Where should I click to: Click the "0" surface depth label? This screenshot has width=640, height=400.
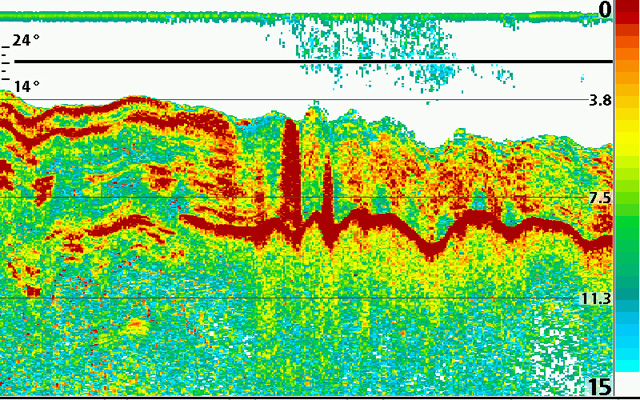[605, 10]
